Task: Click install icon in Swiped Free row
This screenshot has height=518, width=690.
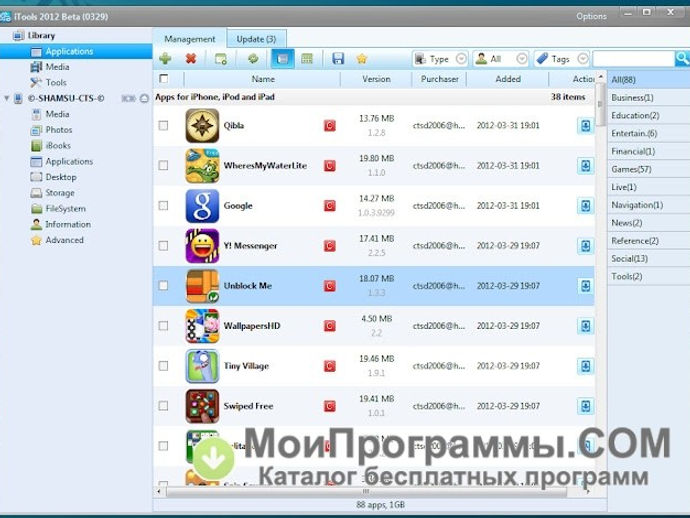Action: click(585, 406)
